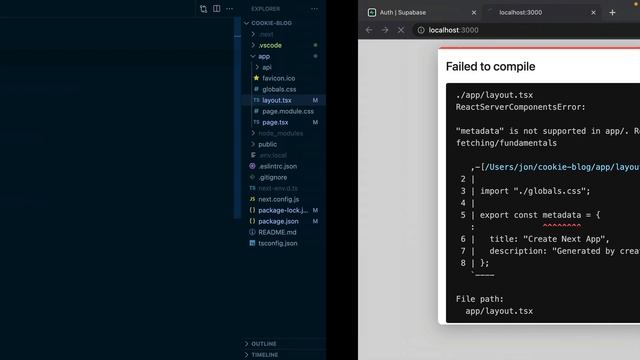Open README.md file
The width and height of the screenshot is (640, 360).
(x=277, y=233)
